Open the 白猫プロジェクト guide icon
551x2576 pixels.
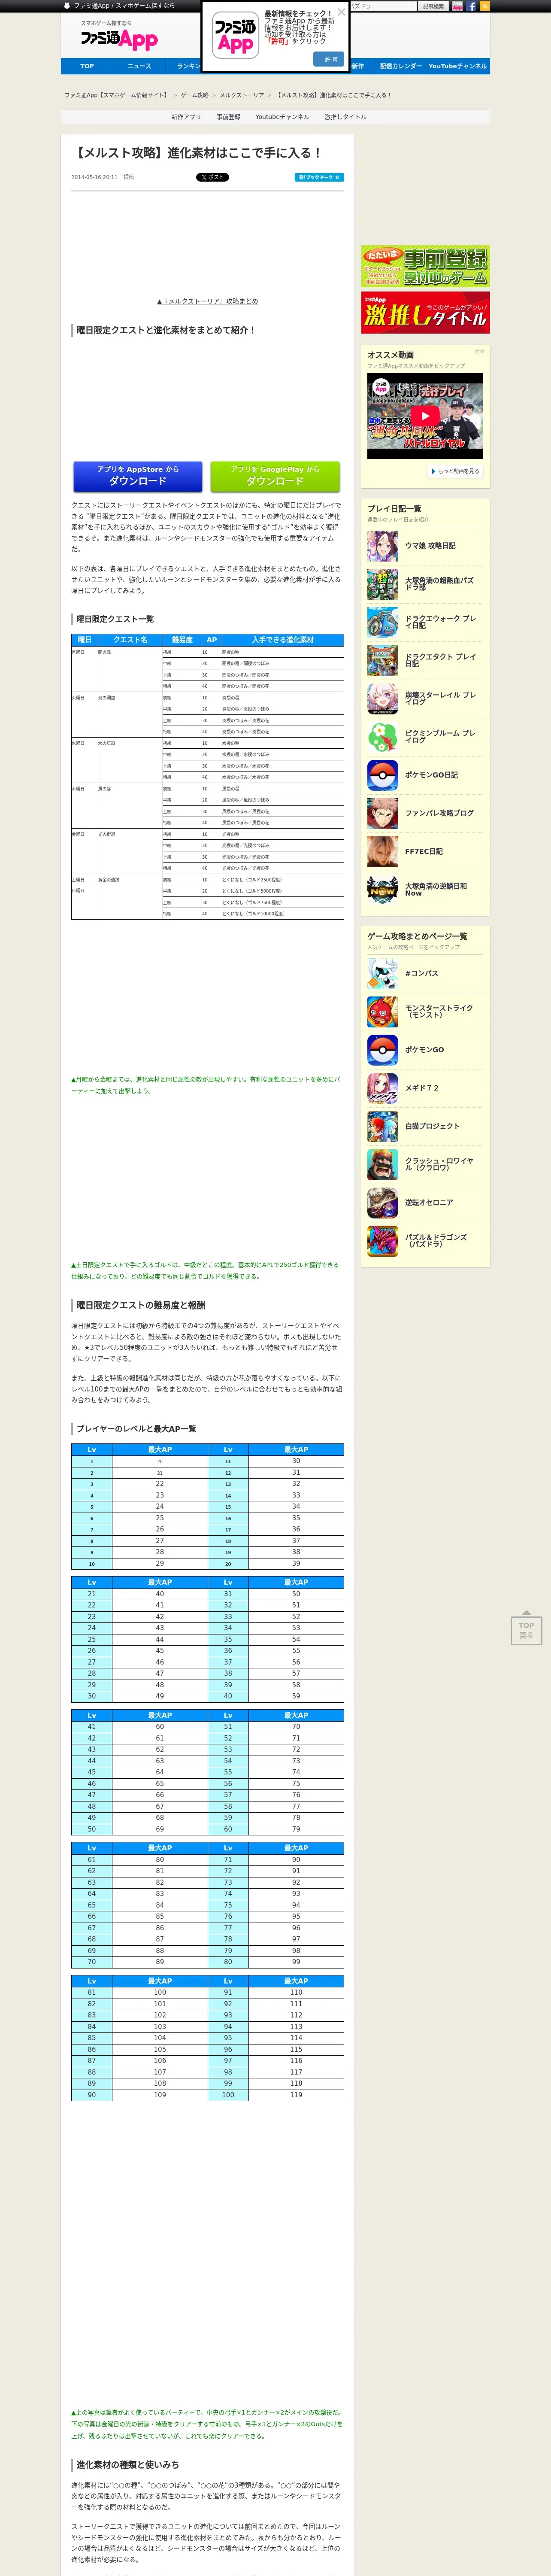tap(382, 1126)
